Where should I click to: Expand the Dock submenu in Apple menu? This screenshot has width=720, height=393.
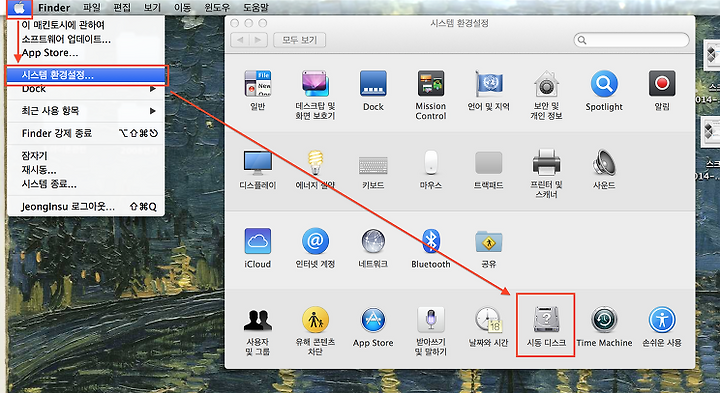coord(86,89)
